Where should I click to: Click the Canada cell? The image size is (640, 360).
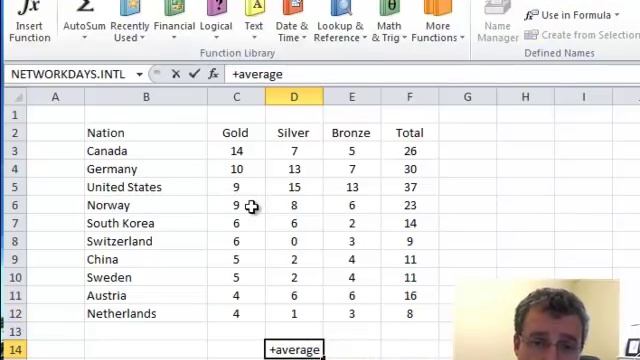tap(146, 151)
